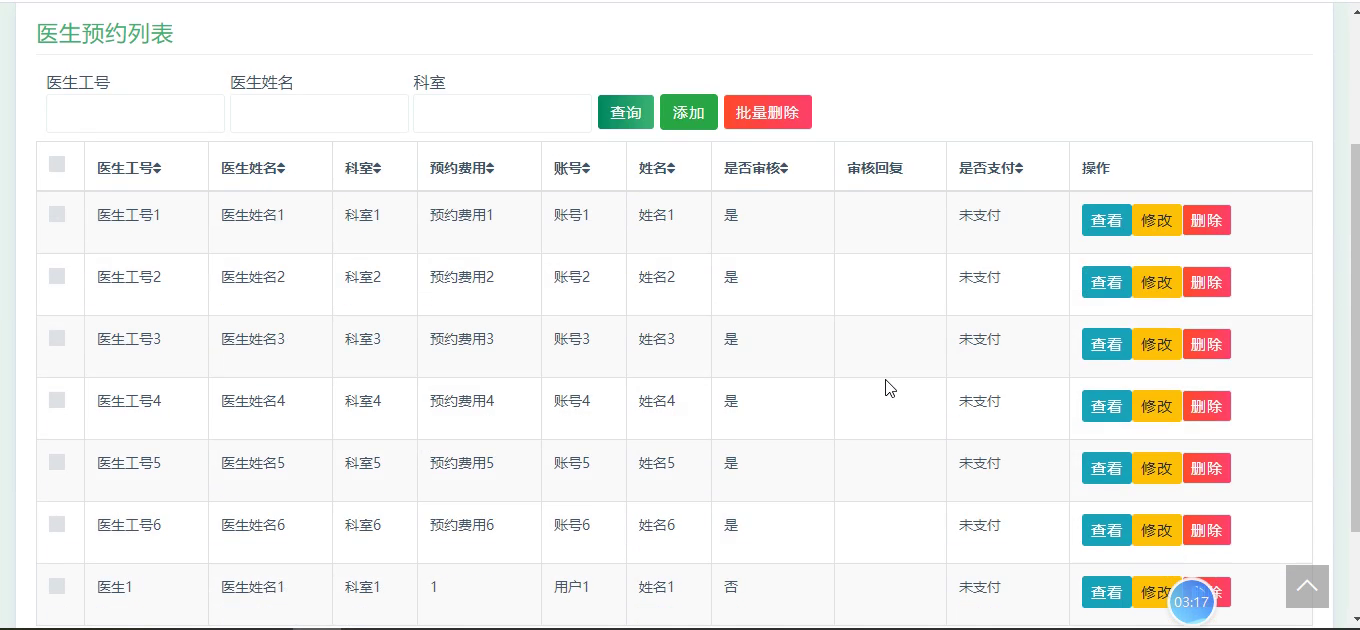View details of 医生工号4 row
The image size is (1360, 630).
[x=1106, y=406]
